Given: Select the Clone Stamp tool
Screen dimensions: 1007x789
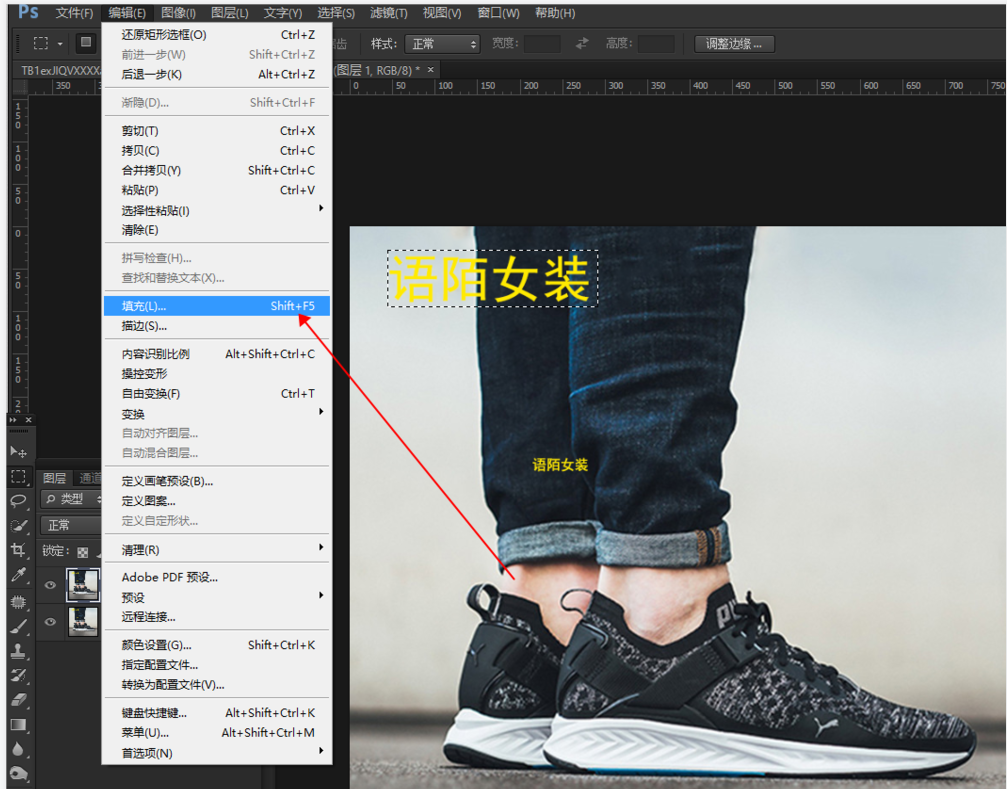Looking at the screenshot, I should [x=18, y=651].
